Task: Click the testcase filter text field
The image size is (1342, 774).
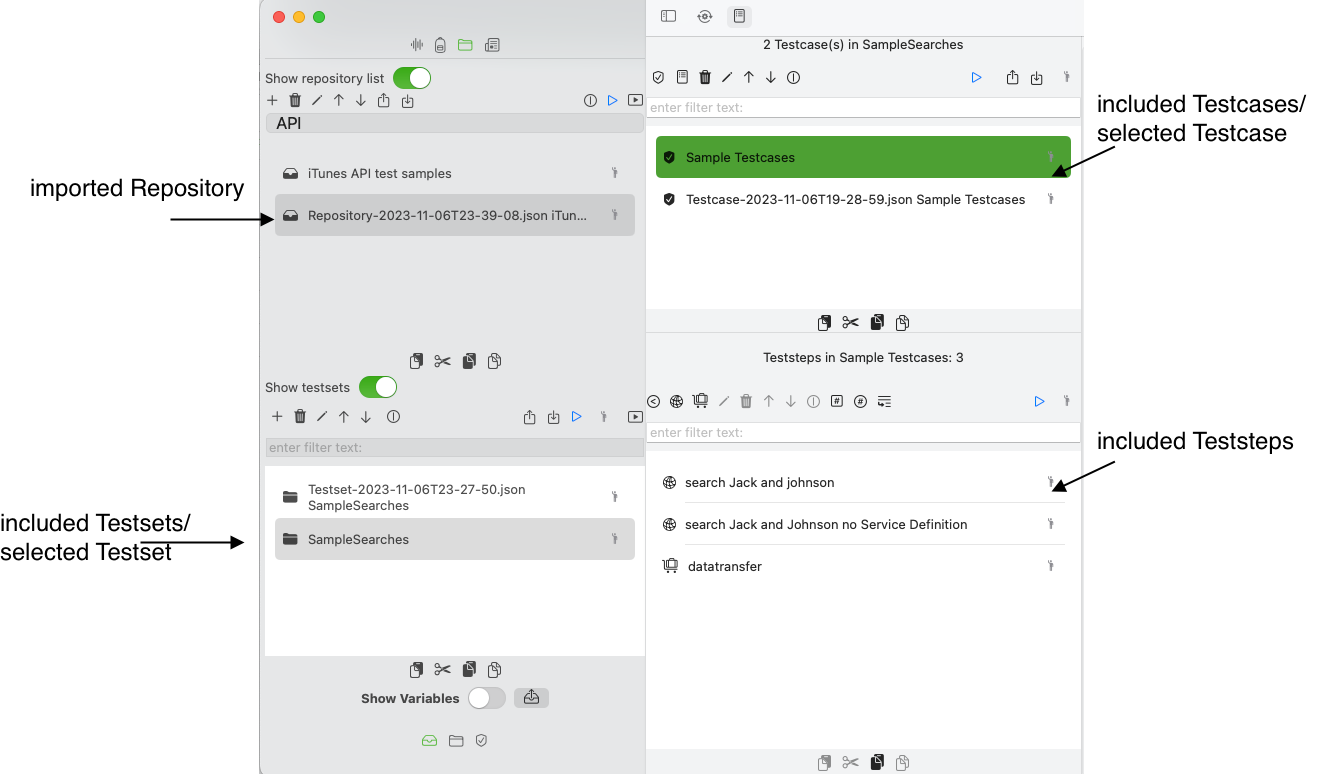Action: (x=863, y=107)
